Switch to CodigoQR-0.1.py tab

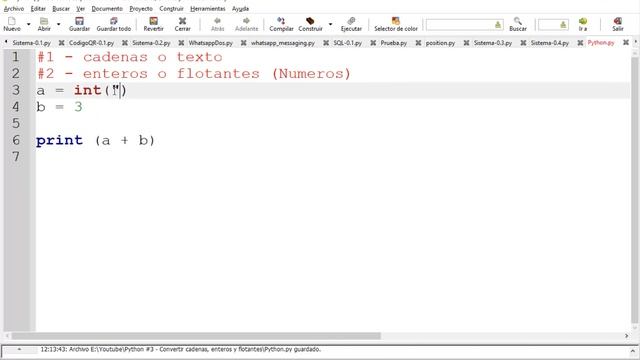tap(91, 43)
